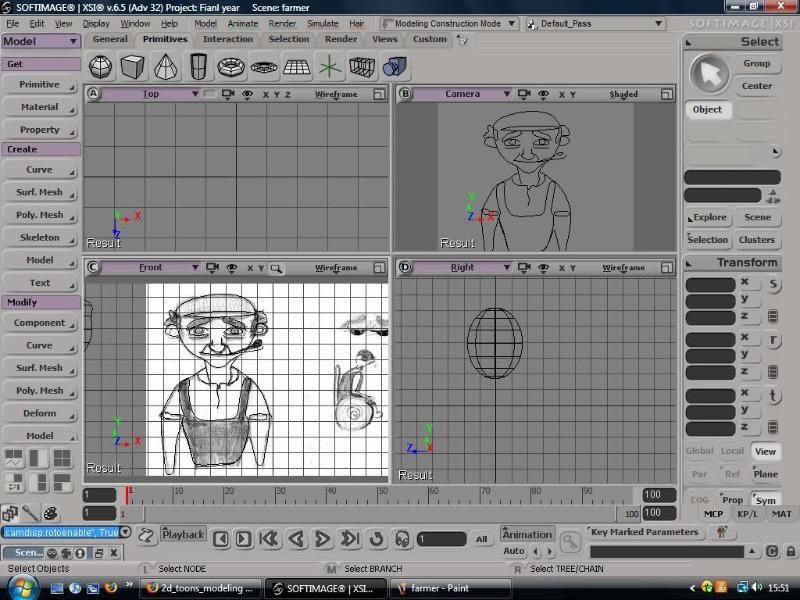Click the Deform button
This screenshot has width=800, height=600.
[x=40, y=413]
